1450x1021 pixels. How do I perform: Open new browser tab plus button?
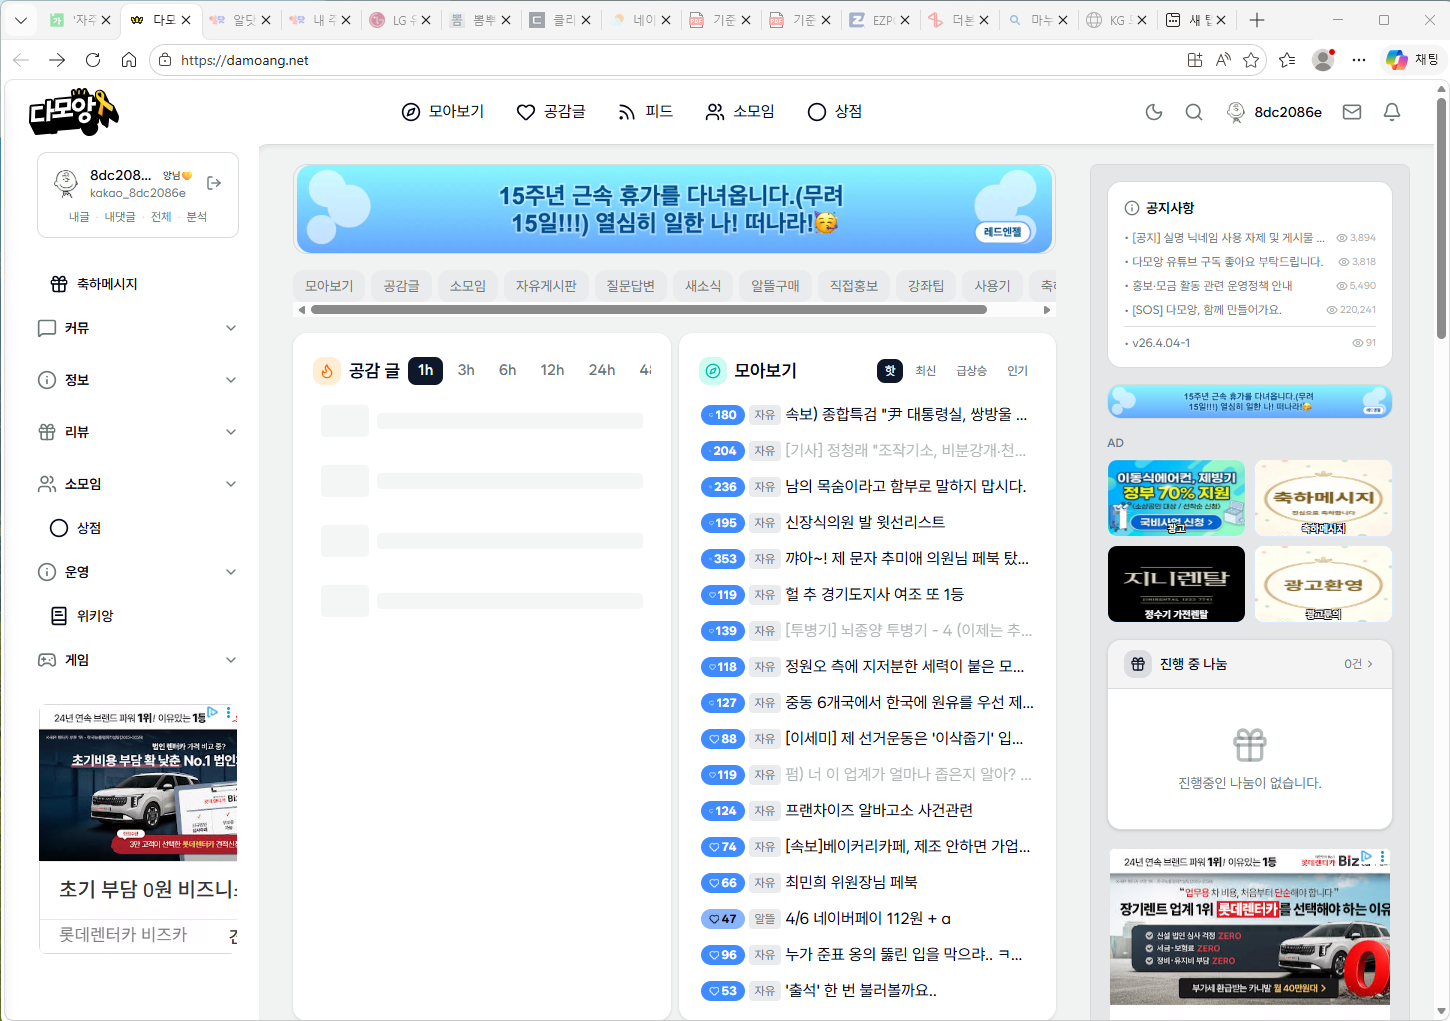[1257, 20]
